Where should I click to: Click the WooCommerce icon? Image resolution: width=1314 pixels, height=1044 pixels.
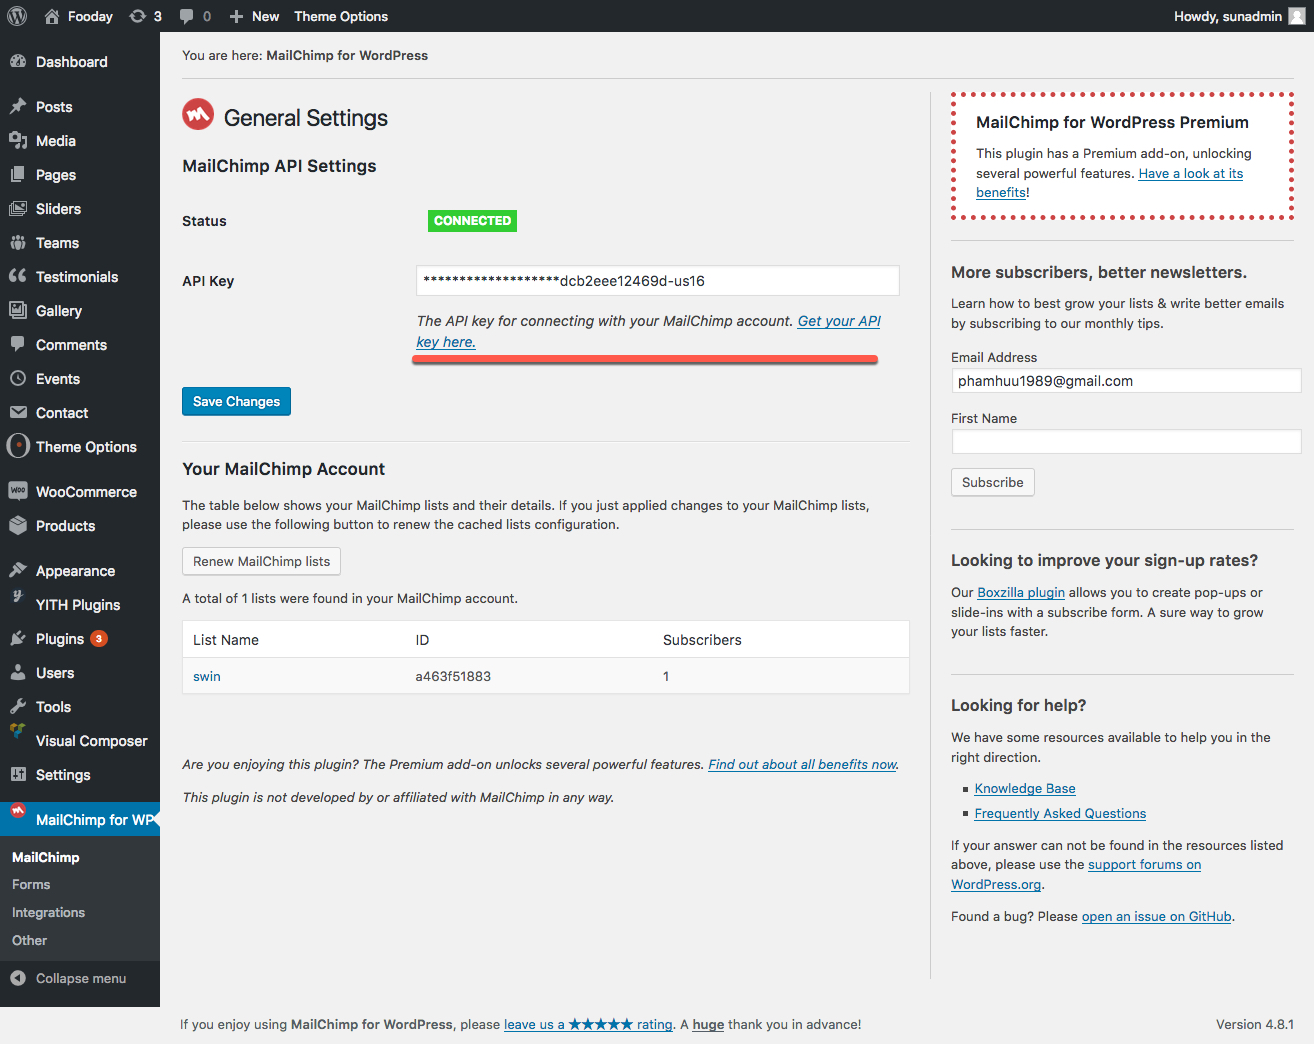pyautogui.click(x=18, y=491)
